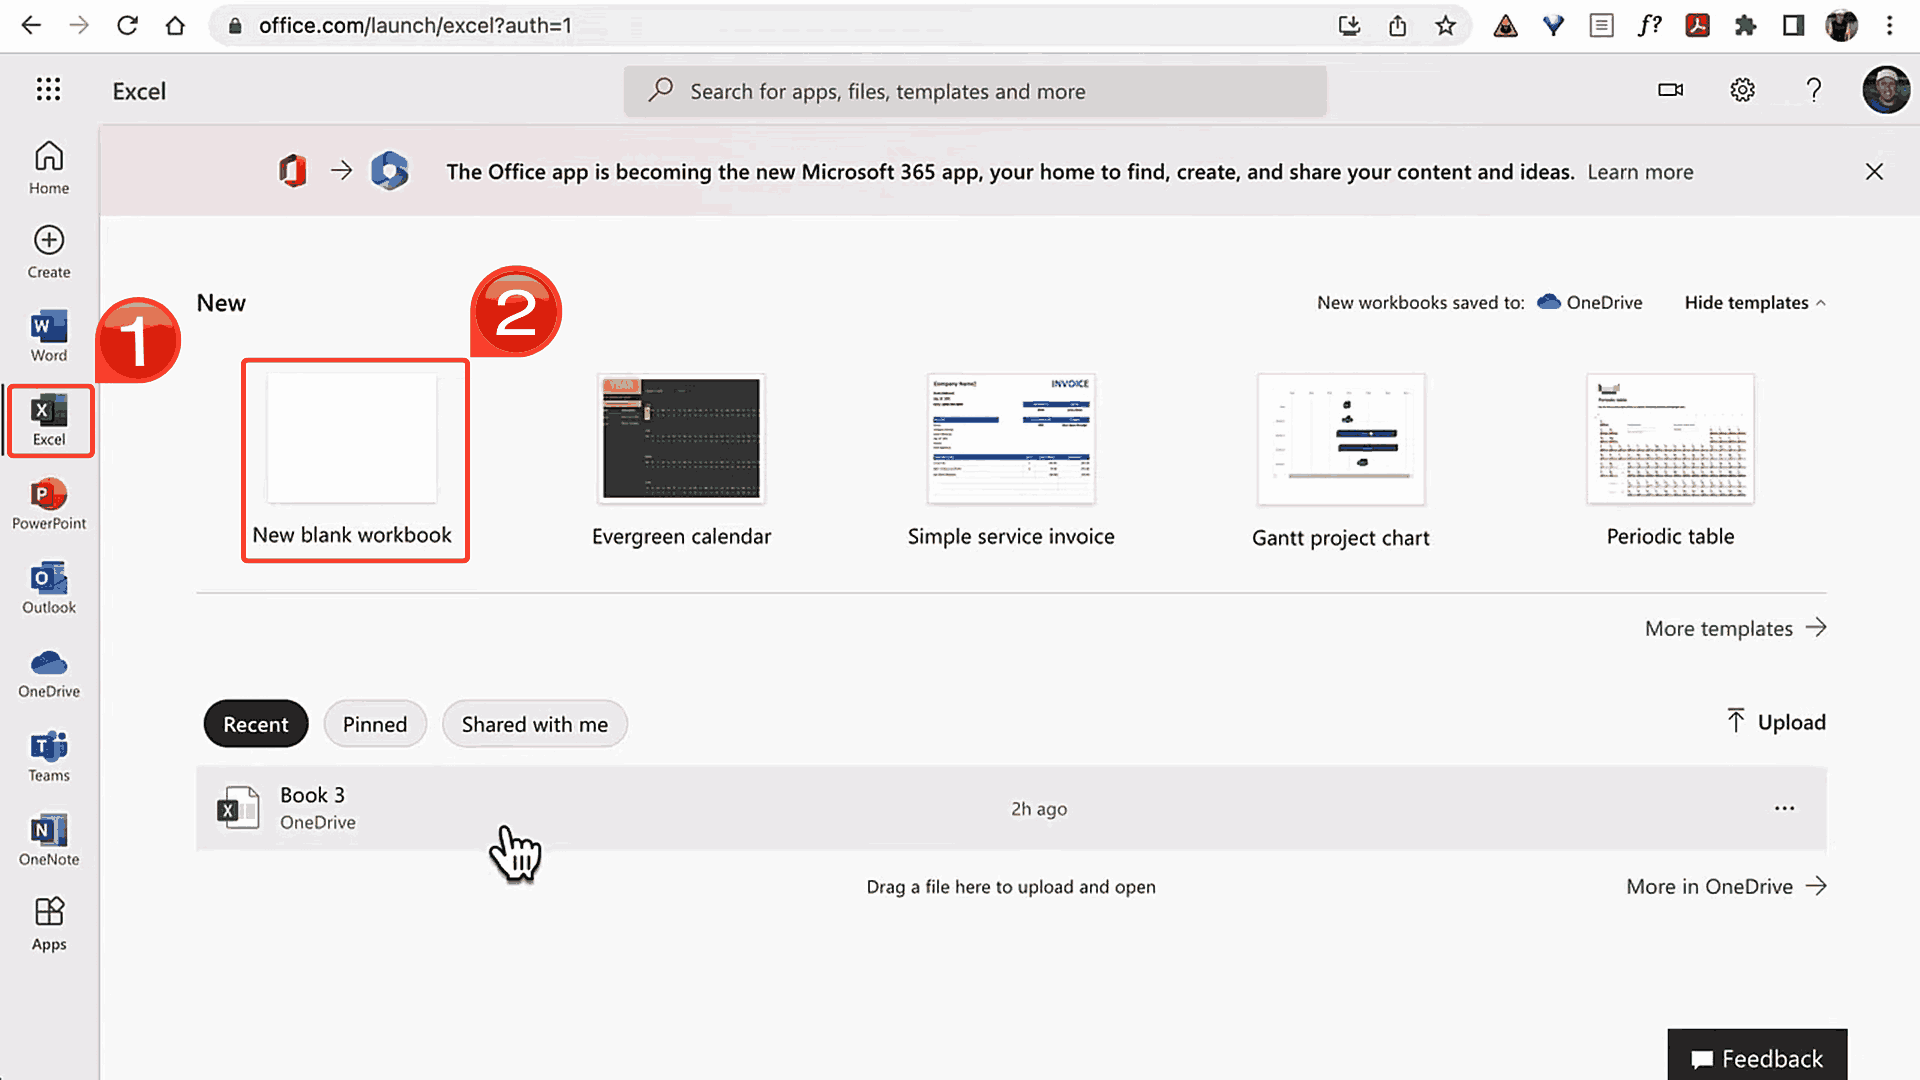The image size is (1920, 1080).
Task: Open the browser extensions puzzle icon
Action: tap(1746, 26)
